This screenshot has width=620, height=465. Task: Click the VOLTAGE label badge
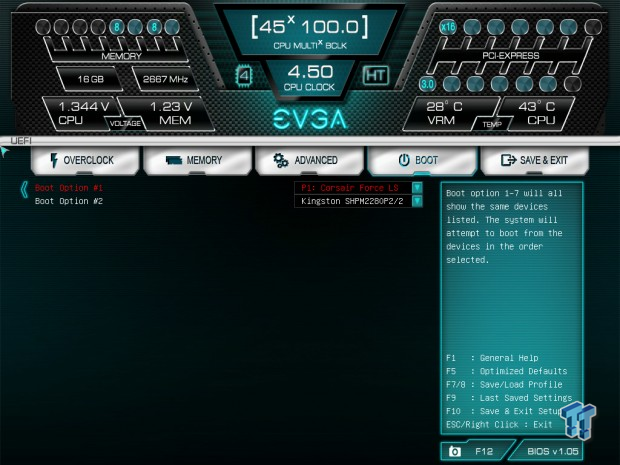(x=125, y=124)
